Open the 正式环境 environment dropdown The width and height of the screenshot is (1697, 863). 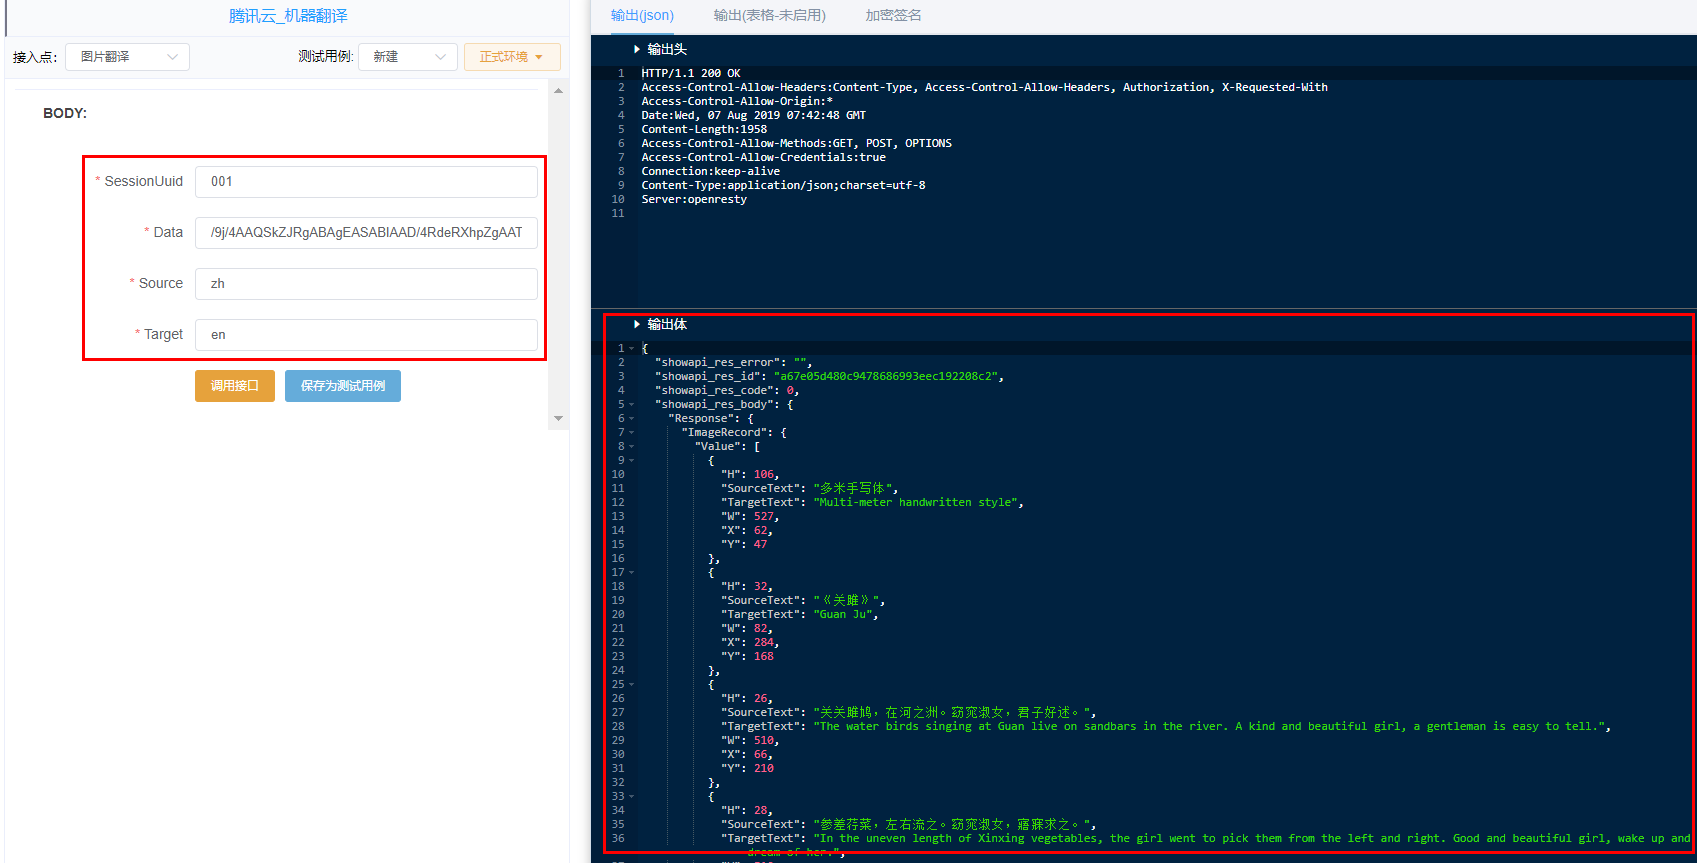[512, 57]
